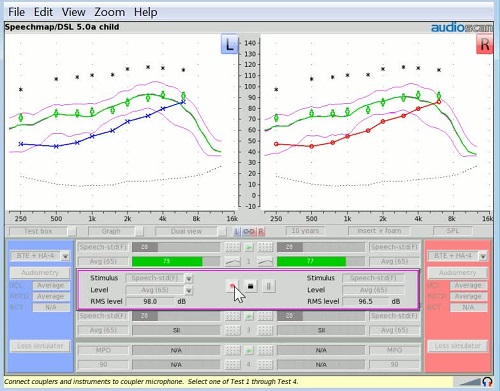The width and height of the screenshot is (500, 391).
Task: Click the blue L ear badge on left graph
Action: [x=229, y=44]
